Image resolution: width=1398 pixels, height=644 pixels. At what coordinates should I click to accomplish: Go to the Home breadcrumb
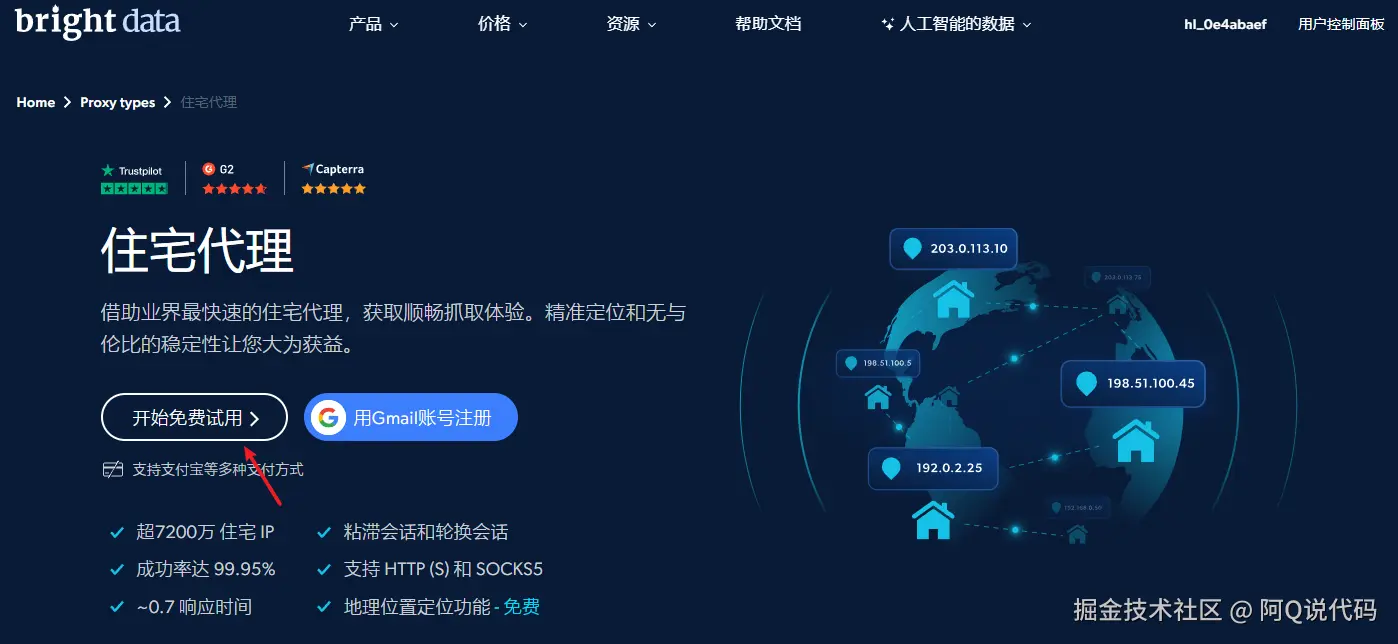tap(36, 102)
